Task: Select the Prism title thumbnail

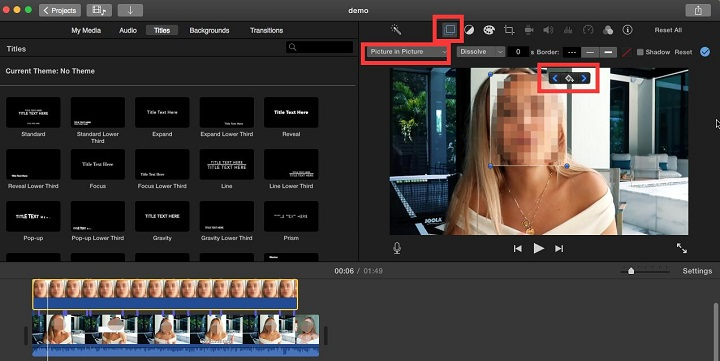Action: pos(291,216)
